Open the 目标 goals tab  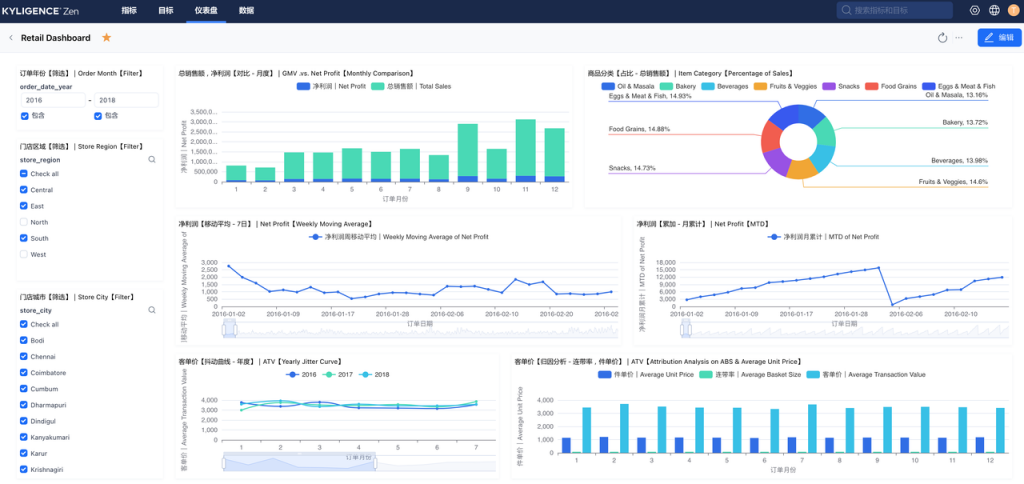pos(166,10)
